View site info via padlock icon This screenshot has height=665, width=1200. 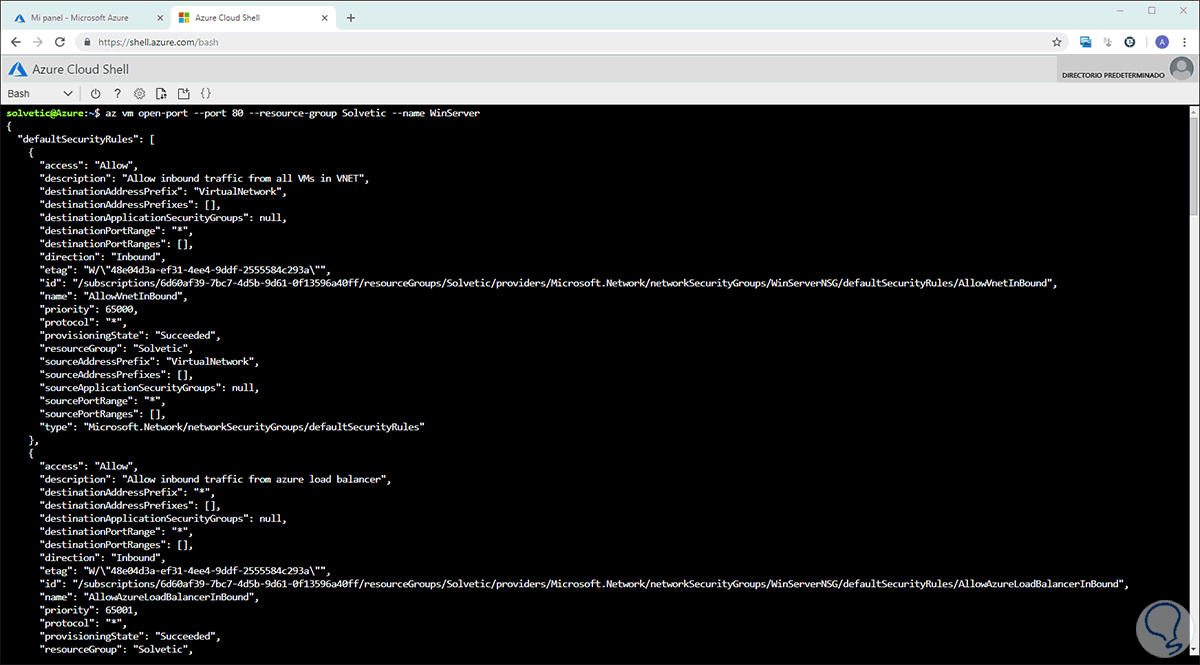pos(88,42)
